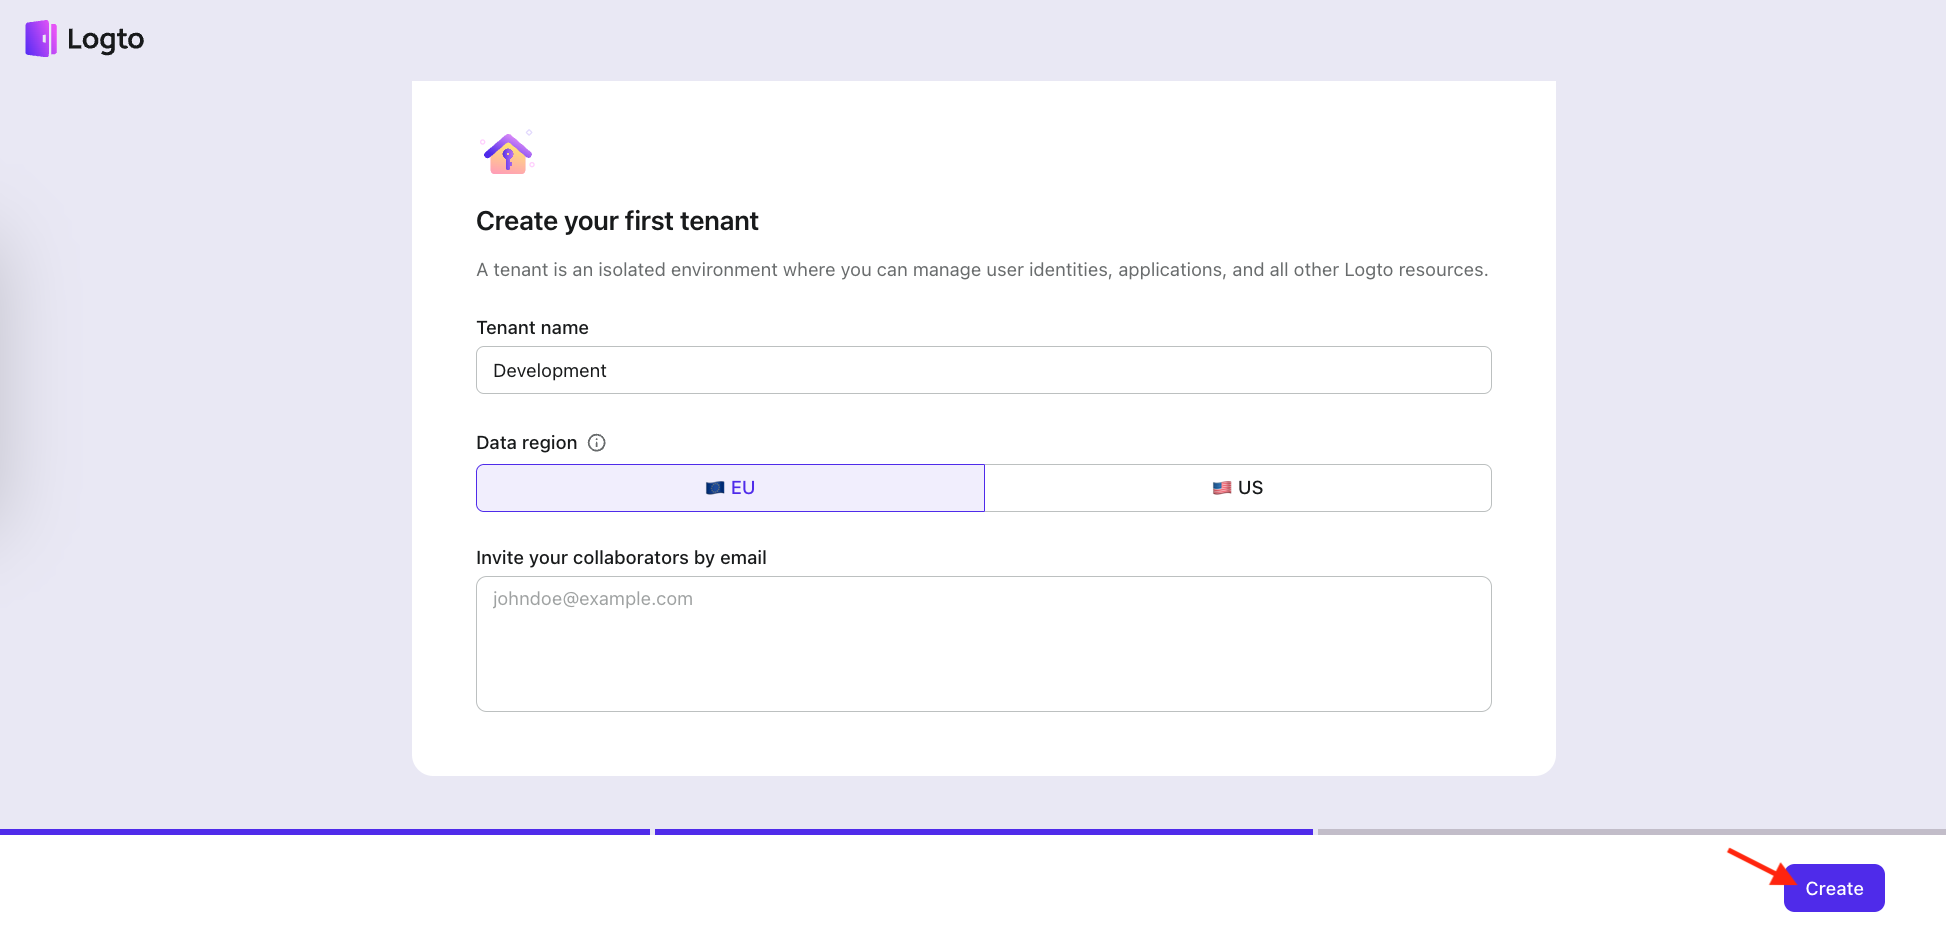This screenshot has height=926, width=1946.
Task: Click 'Invite your collaborators by email' label
Action: [x=621, y=558]
